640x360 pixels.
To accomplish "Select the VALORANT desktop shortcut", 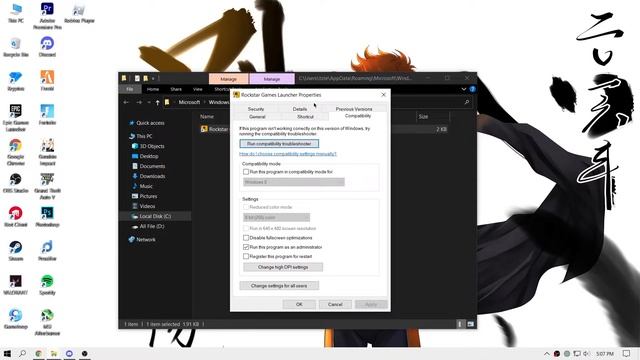I will pyautogui.click(x=16, y=284).
